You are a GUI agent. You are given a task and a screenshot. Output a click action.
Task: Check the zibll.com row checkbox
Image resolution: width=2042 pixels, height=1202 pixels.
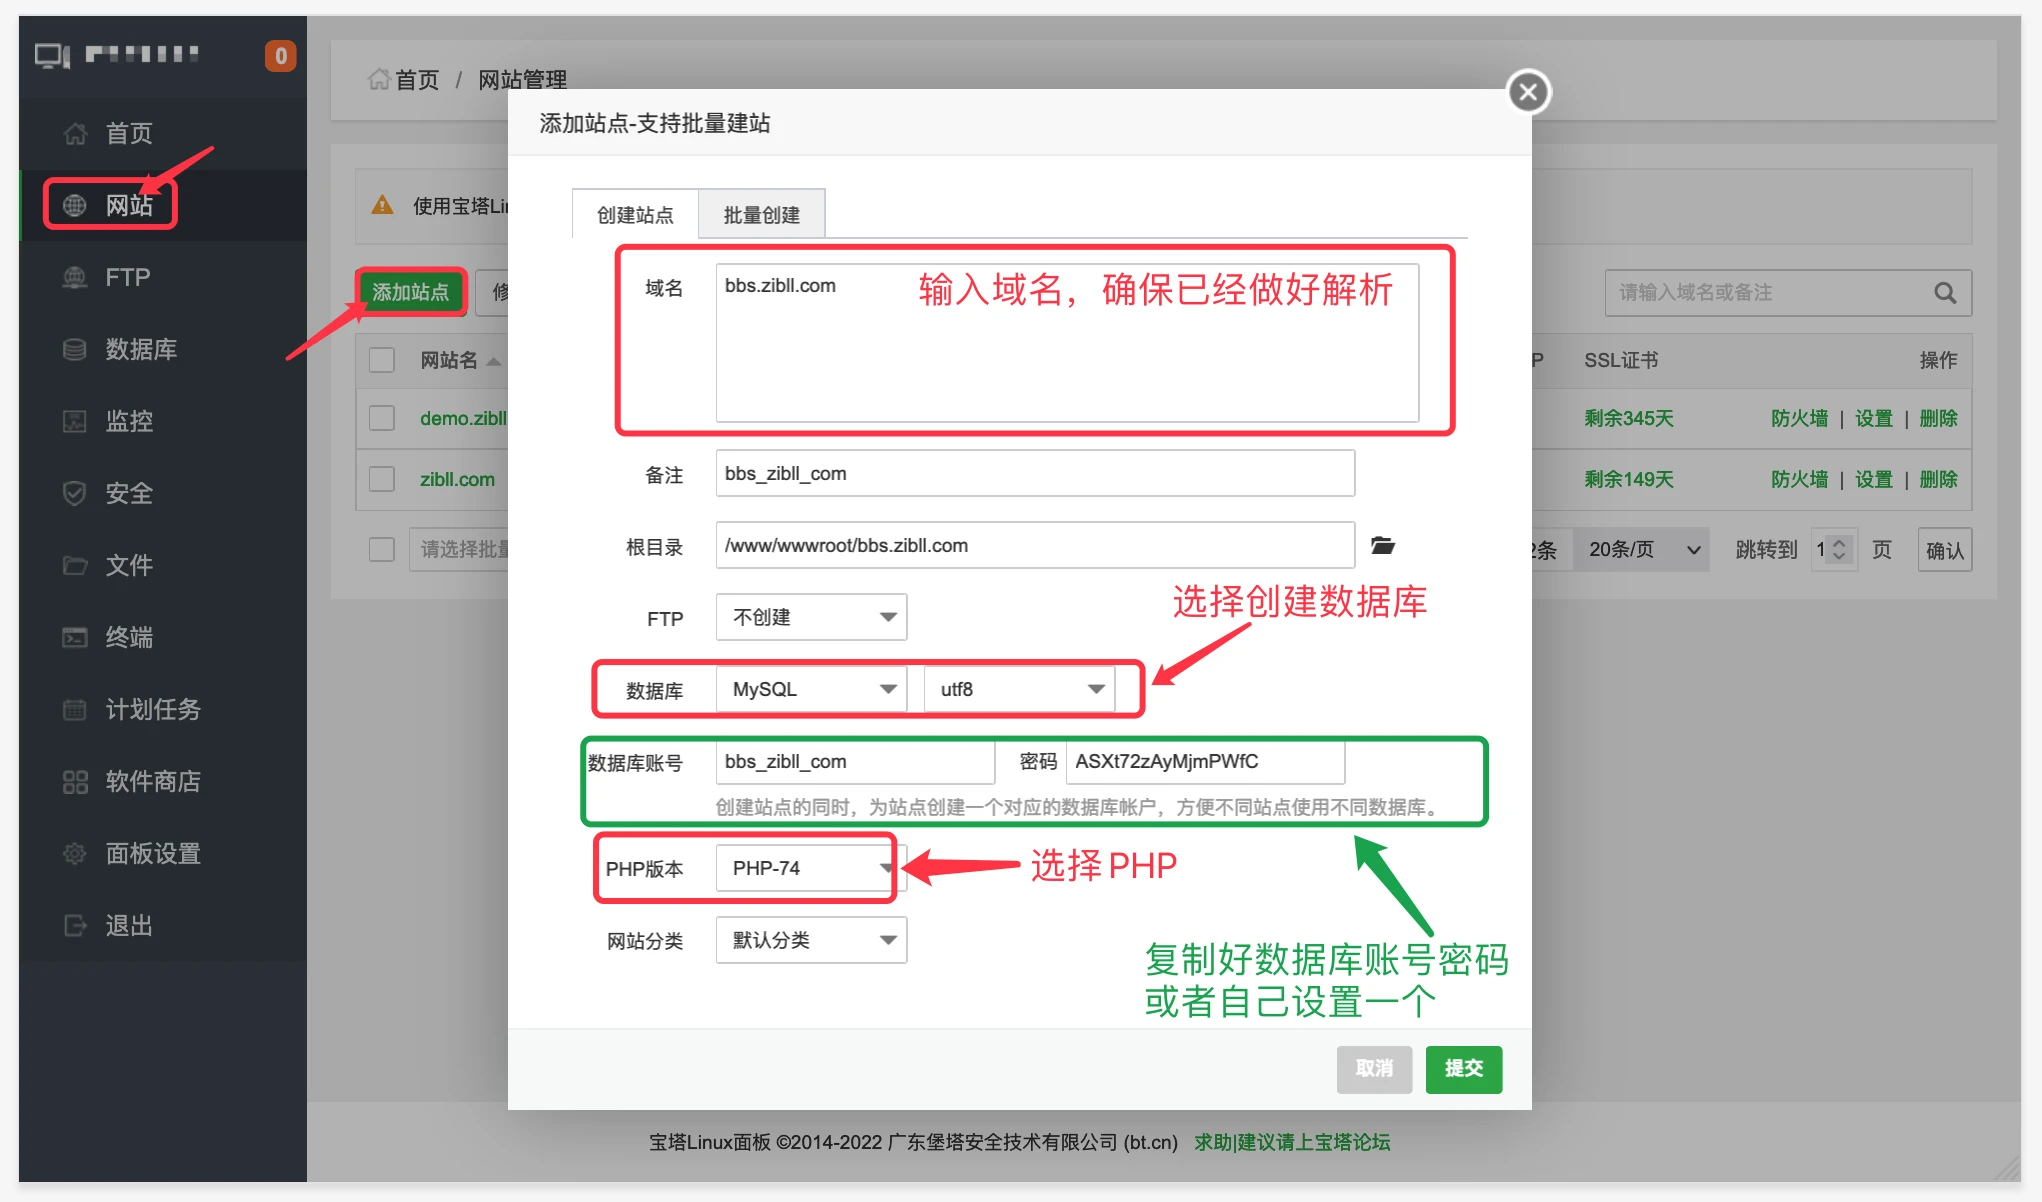click(381, 479)
